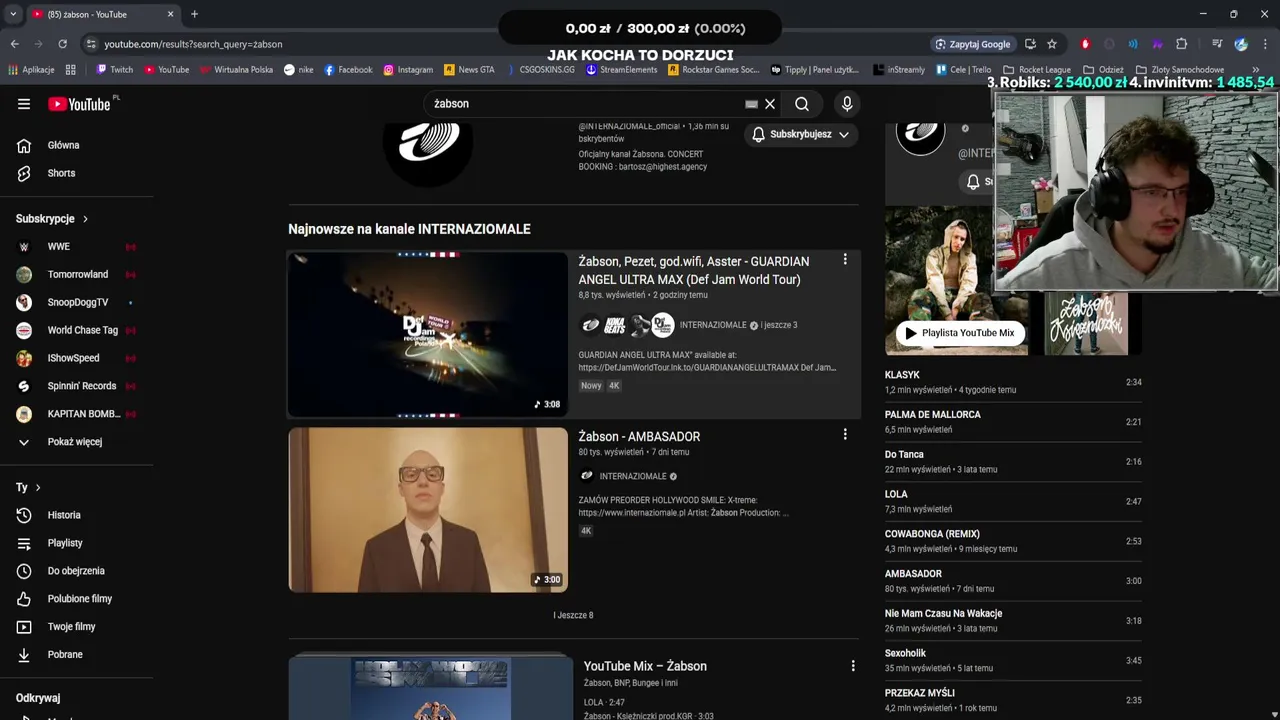Open INTERNAZIOMALE channel avatar
Image resolution: width=1280 pixels, height=720 pixels.
point(428,142)
